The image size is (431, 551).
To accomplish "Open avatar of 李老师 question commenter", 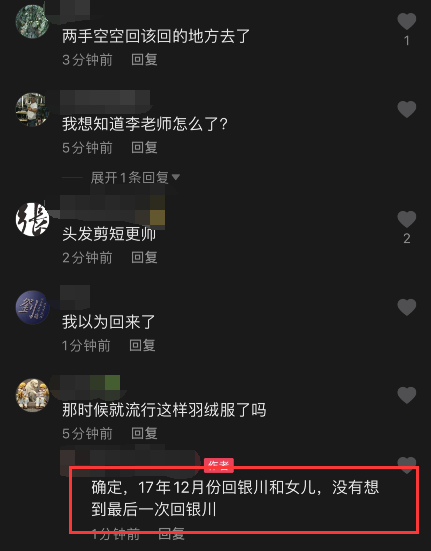I will pos(32,110).
